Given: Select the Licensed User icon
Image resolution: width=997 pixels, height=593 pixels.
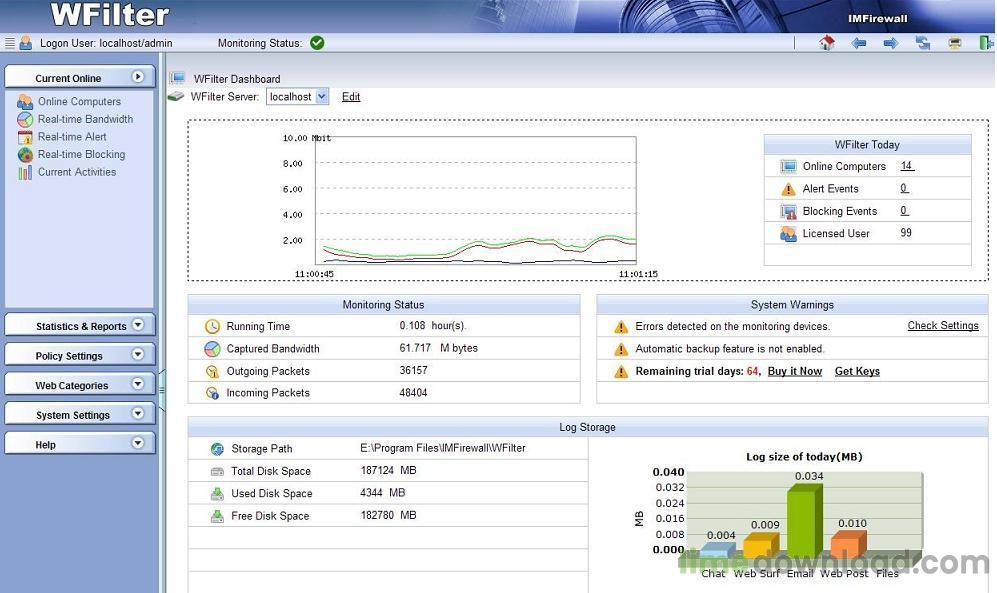Looking at the screenshot, I should [x=788, y=234].
